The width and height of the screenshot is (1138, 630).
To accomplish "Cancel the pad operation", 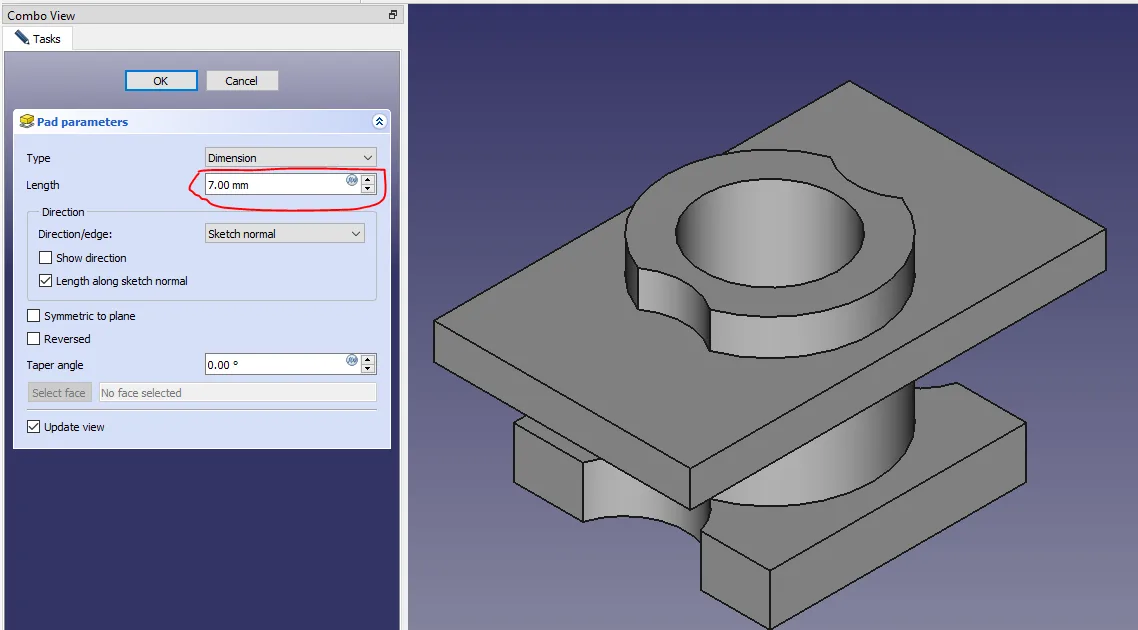I will [242, 81].
